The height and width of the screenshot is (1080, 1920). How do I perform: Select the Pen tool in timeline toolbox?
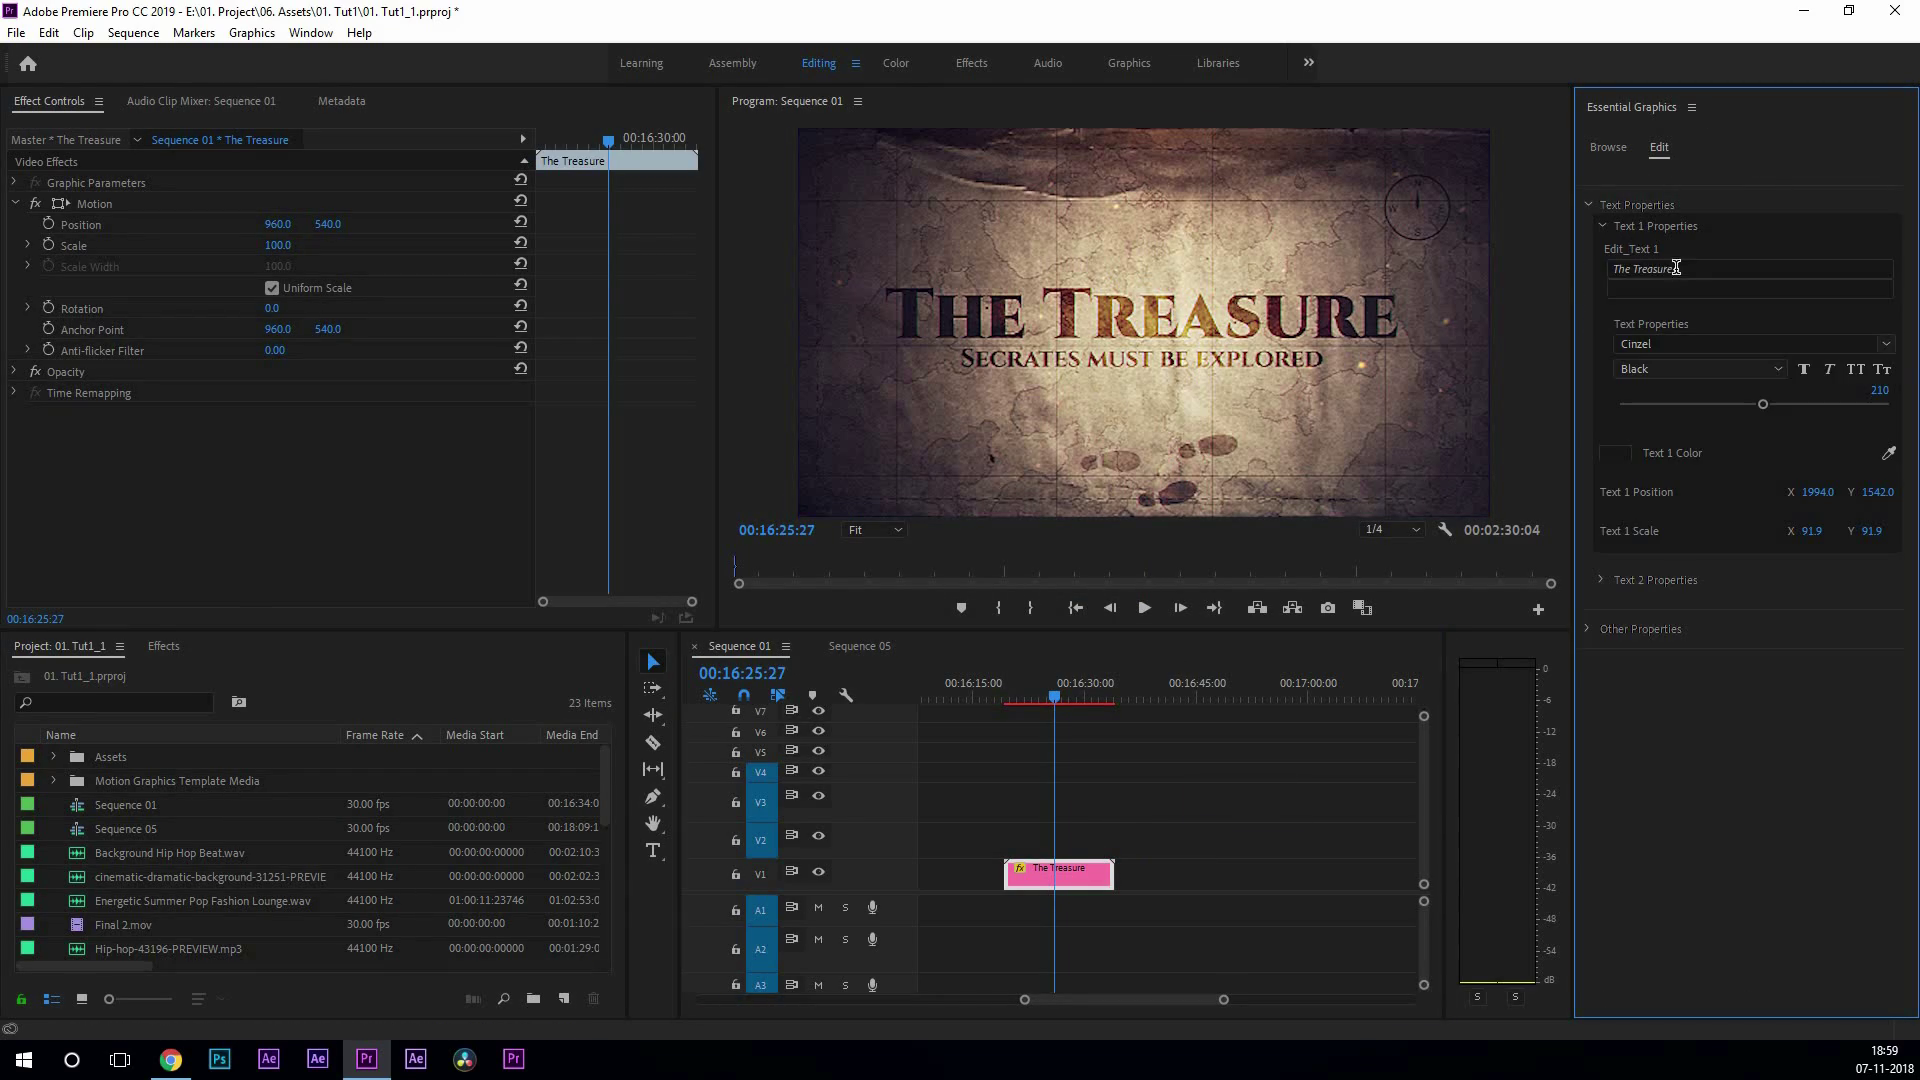[653, 797]
